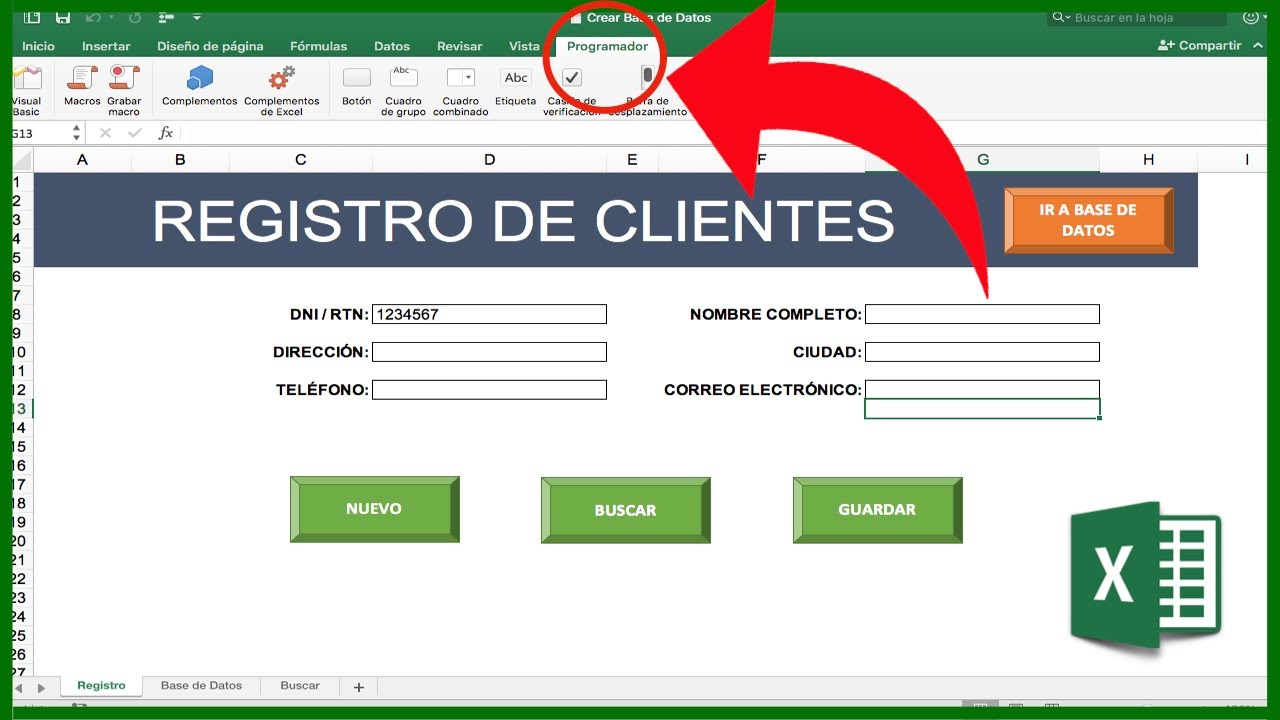This screenshot has height=720, width=1280.
Task: Click the DNI / RTN field with 1234567
Action: (489, 314)
